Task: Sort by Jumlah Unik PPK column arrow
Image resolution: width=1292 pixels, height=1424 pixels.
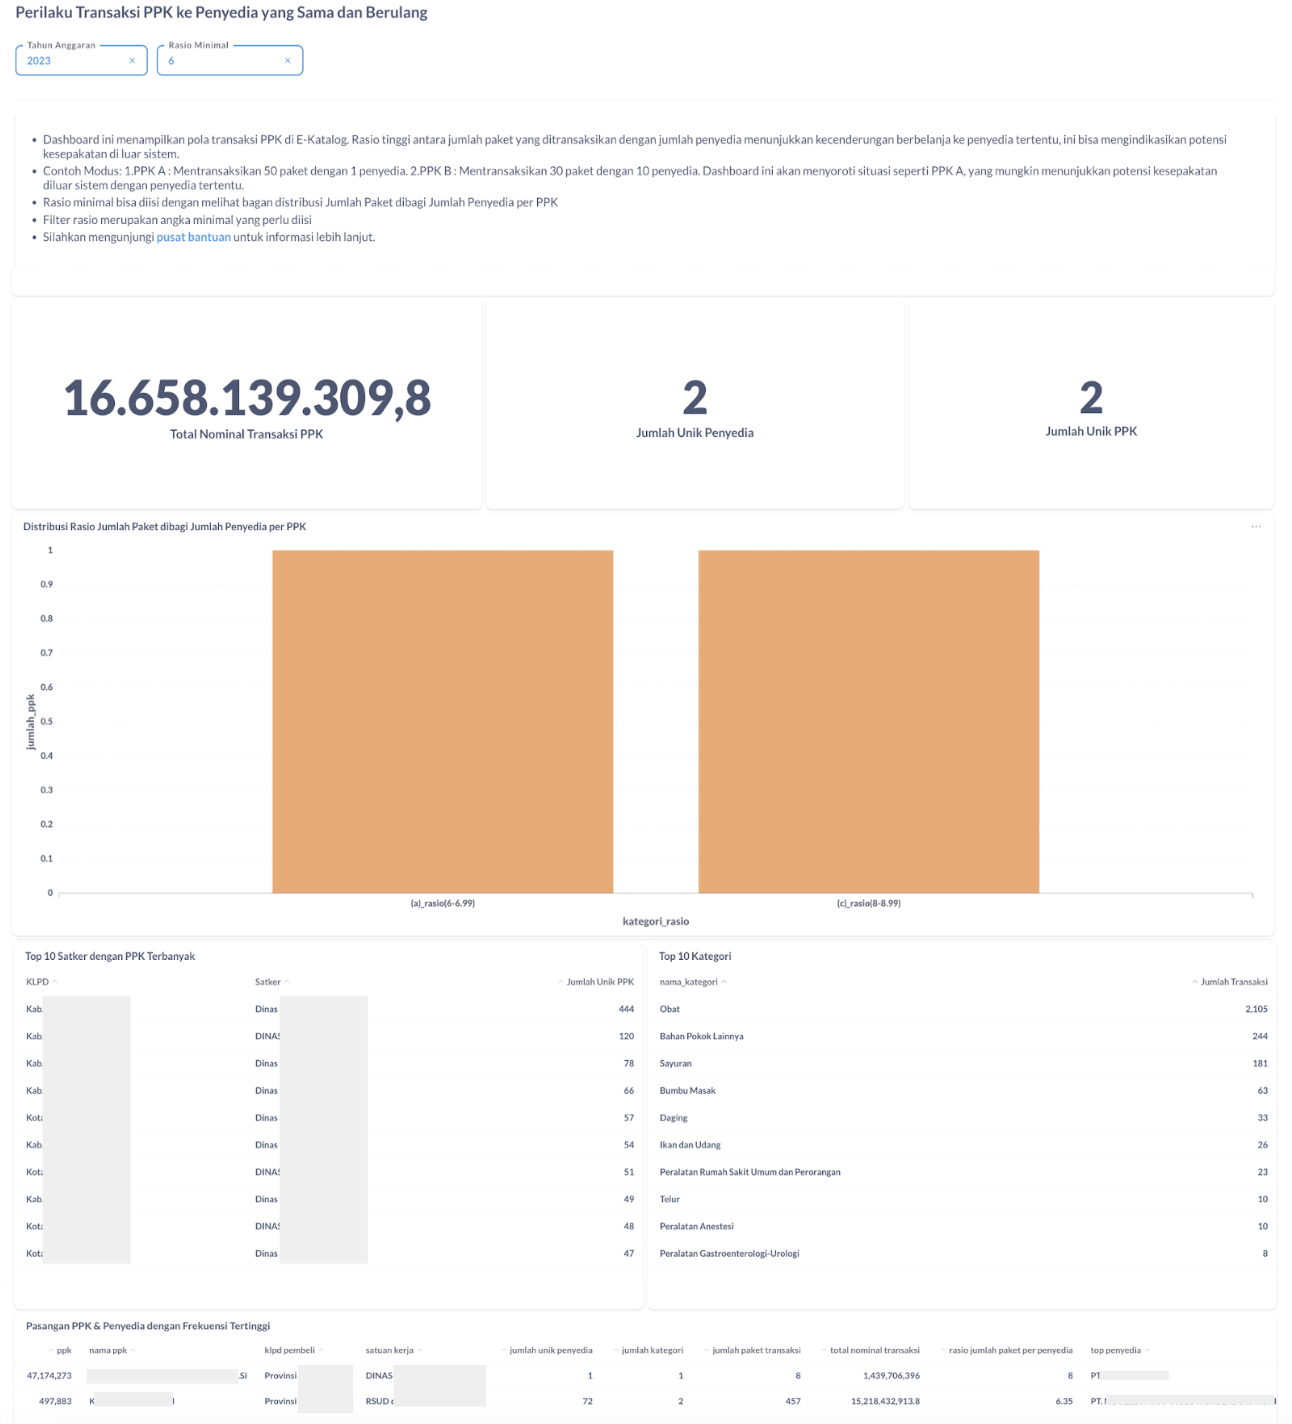Action: tap(561, 982)
